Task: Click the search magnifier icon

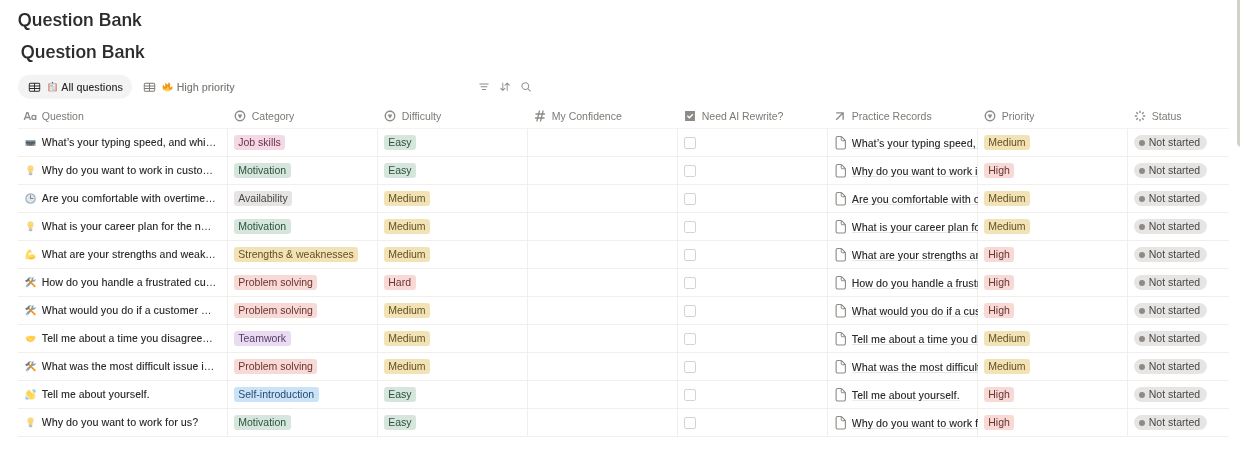Action: (526, 87)
